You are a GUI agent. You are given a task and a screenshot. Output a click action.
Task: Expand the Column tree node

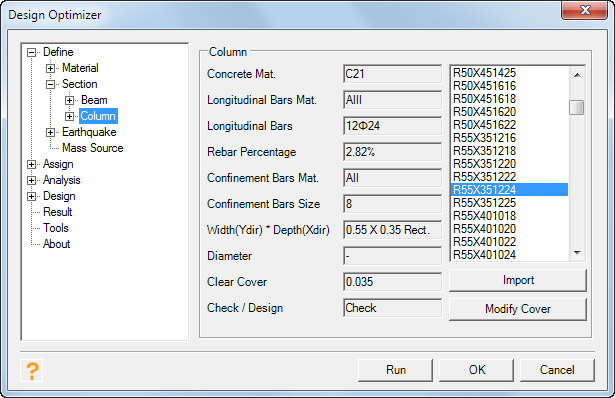(x=69, y=117)
